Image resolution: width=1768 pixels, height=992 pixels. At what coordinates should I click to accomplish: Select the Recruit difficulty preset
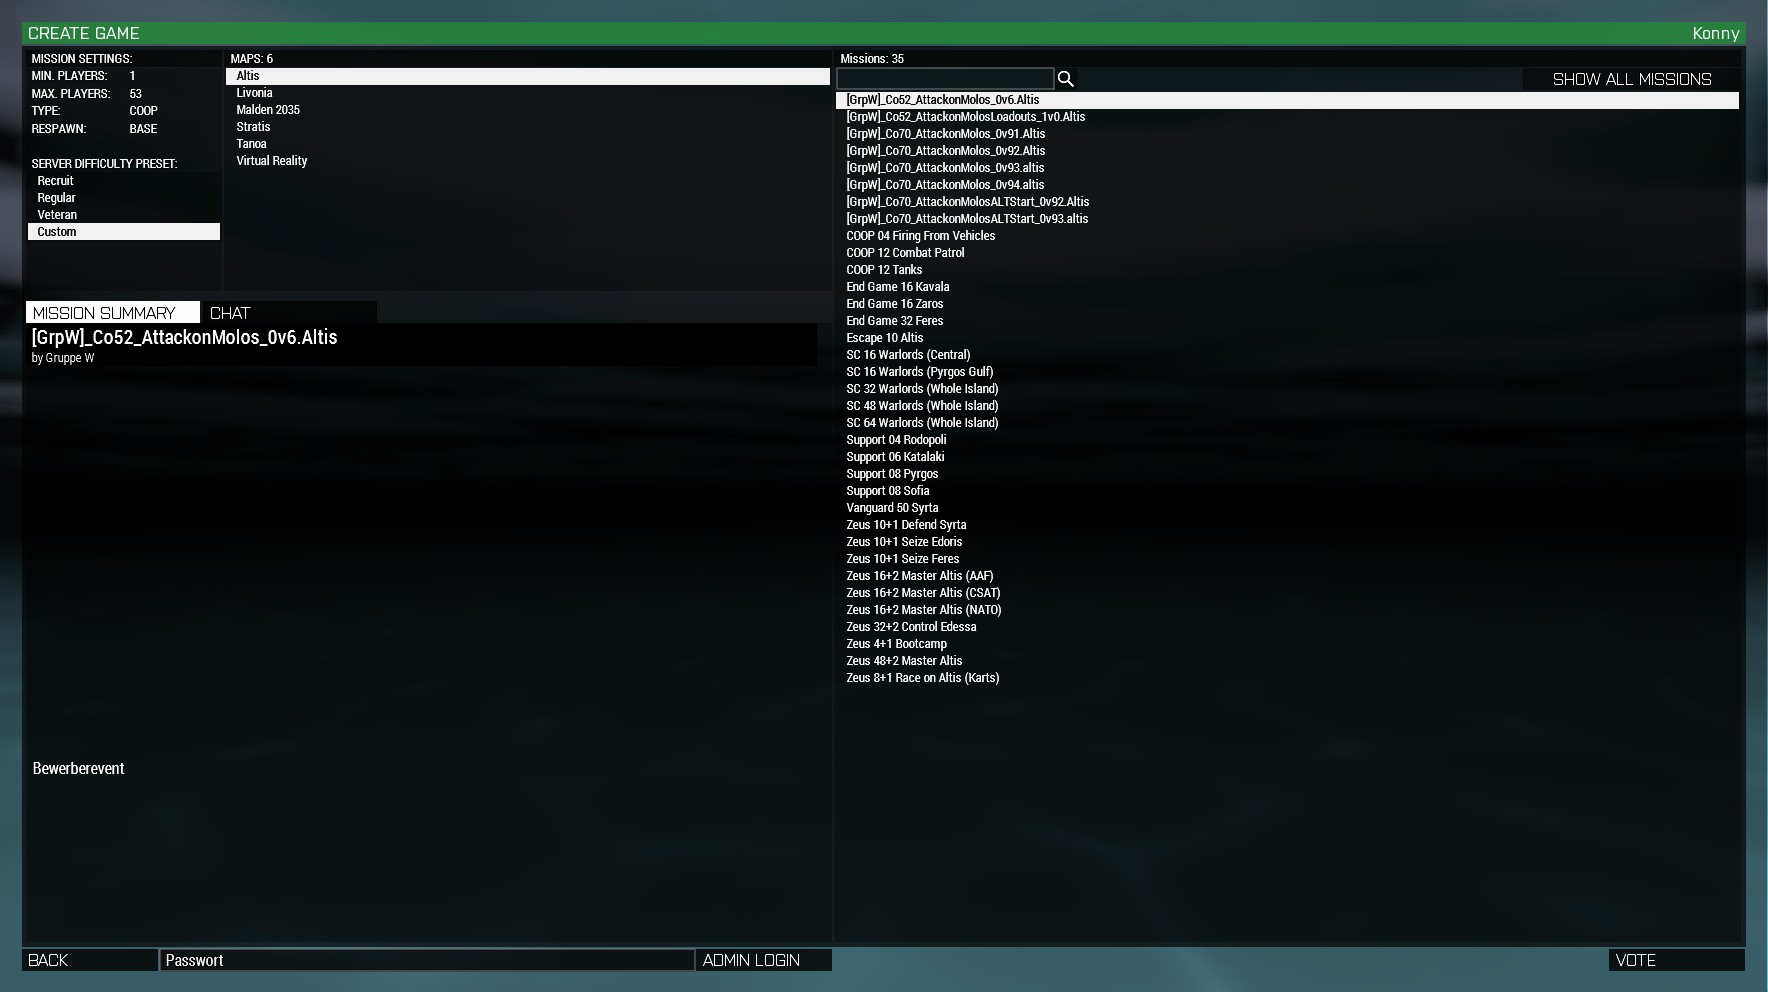tap(56, 181)
